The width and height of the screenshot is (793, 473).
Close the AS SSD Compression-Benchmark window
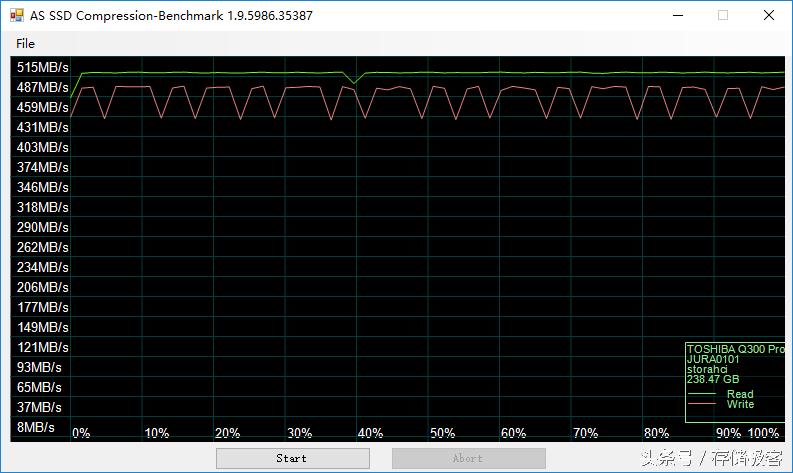pos(769,15)
